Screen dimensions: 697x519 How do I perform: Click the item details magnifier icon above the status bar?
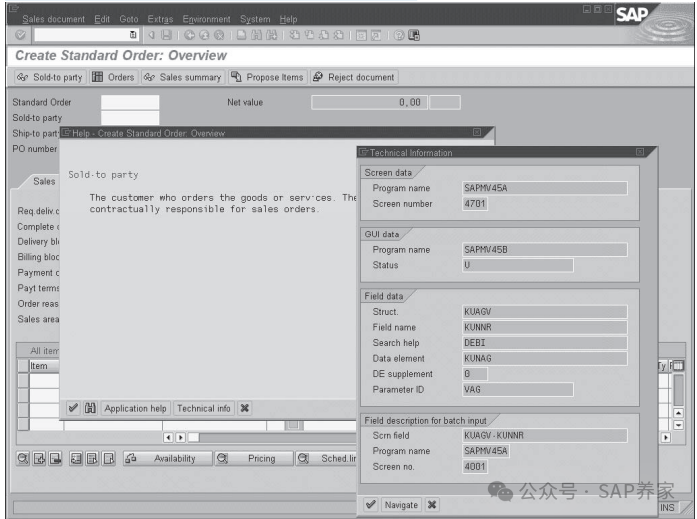click(x=23, y=458)
